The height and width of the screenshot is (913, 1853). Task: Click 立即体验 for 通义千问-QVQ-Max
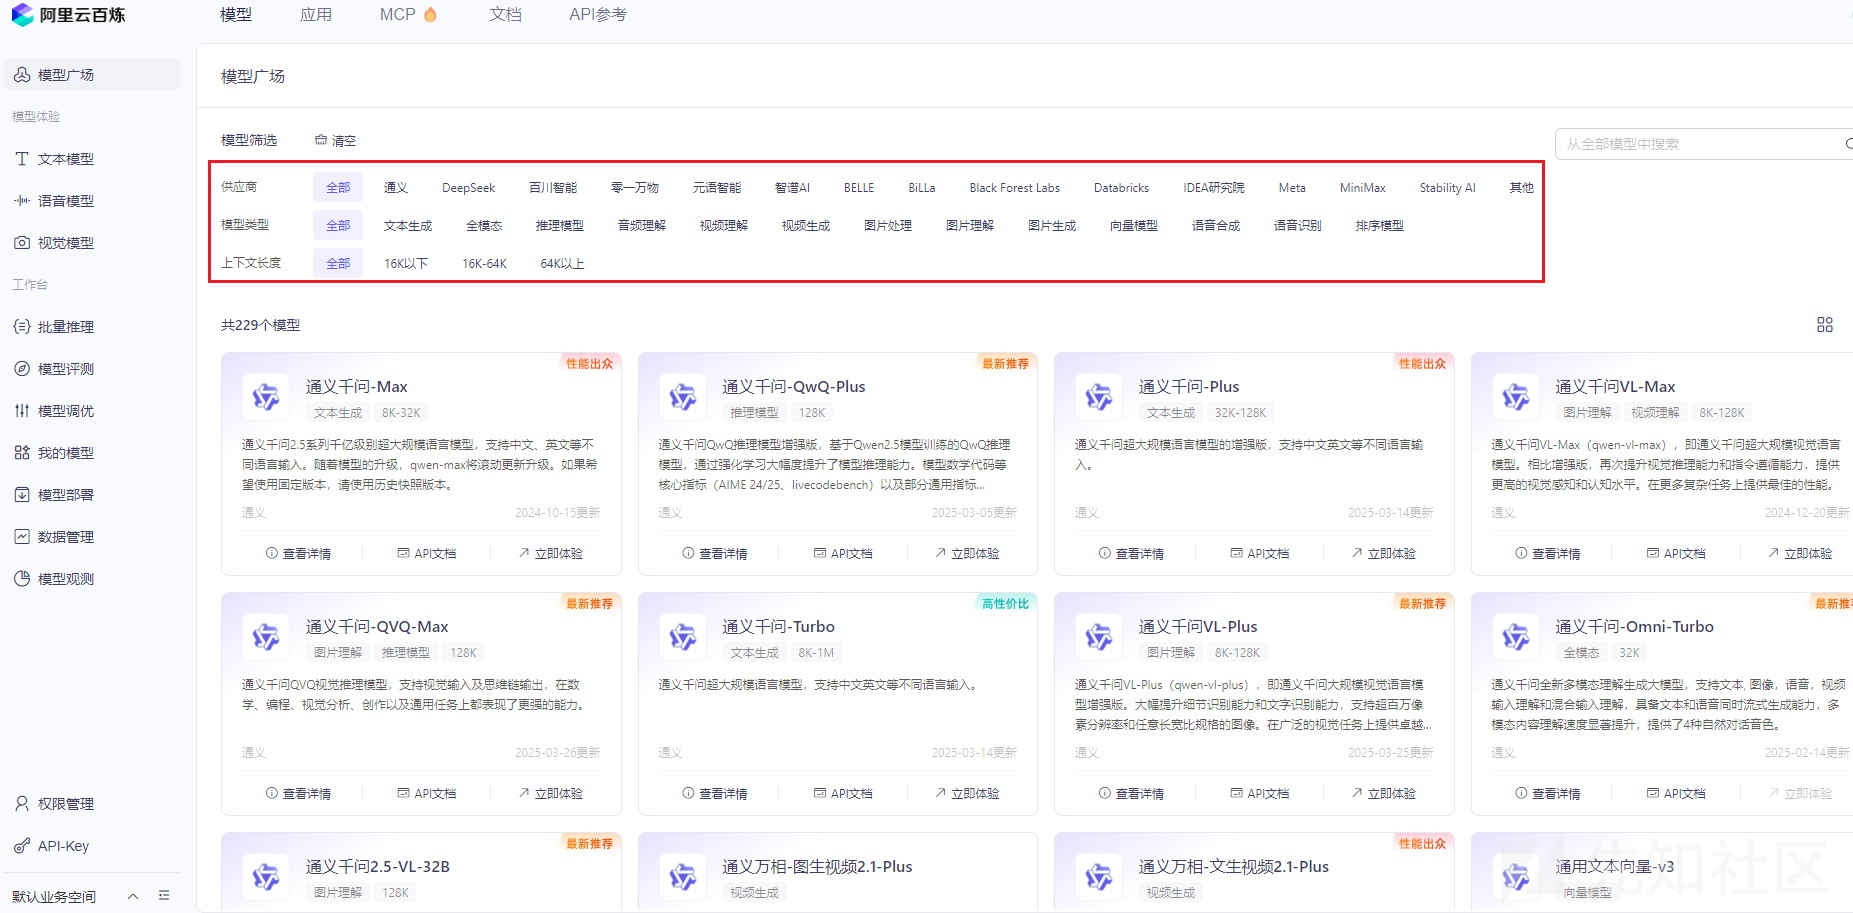(551, 793)
